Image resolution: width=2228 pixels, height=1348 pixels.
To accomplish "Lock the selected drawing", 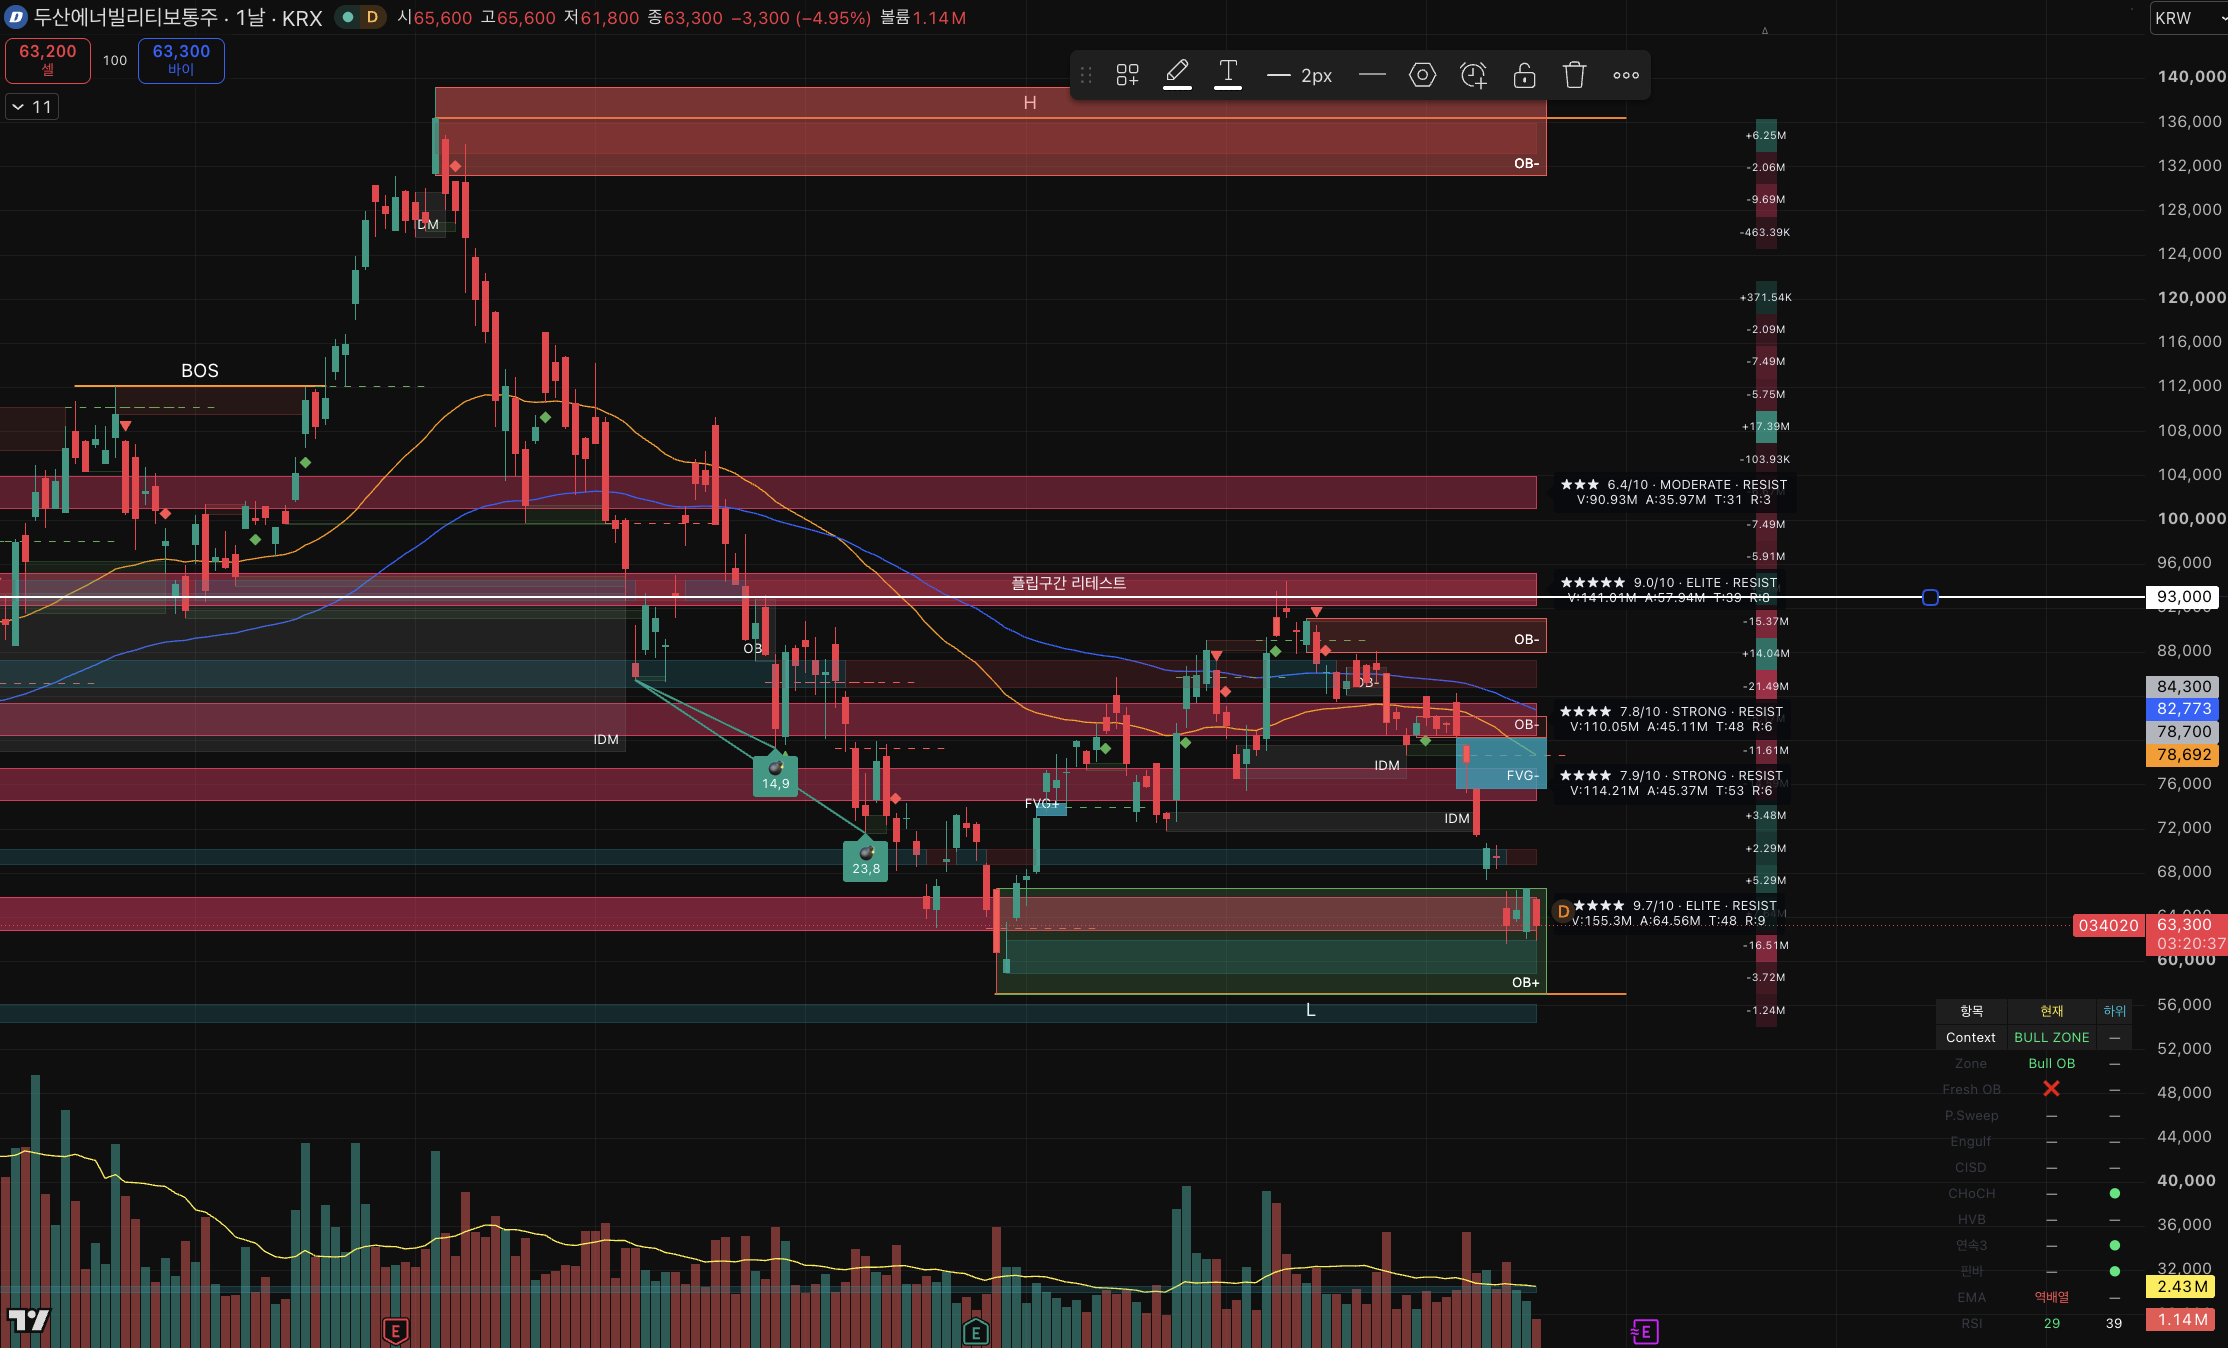I will [1524, 75].
